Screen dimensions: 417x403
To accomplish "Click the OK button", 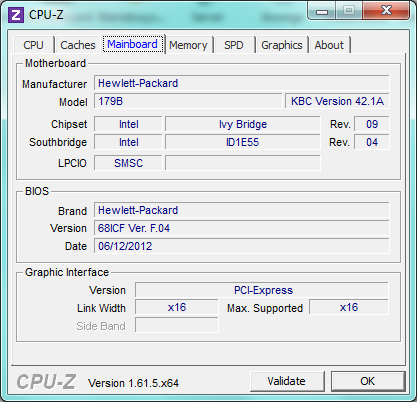I will point(368,381).
